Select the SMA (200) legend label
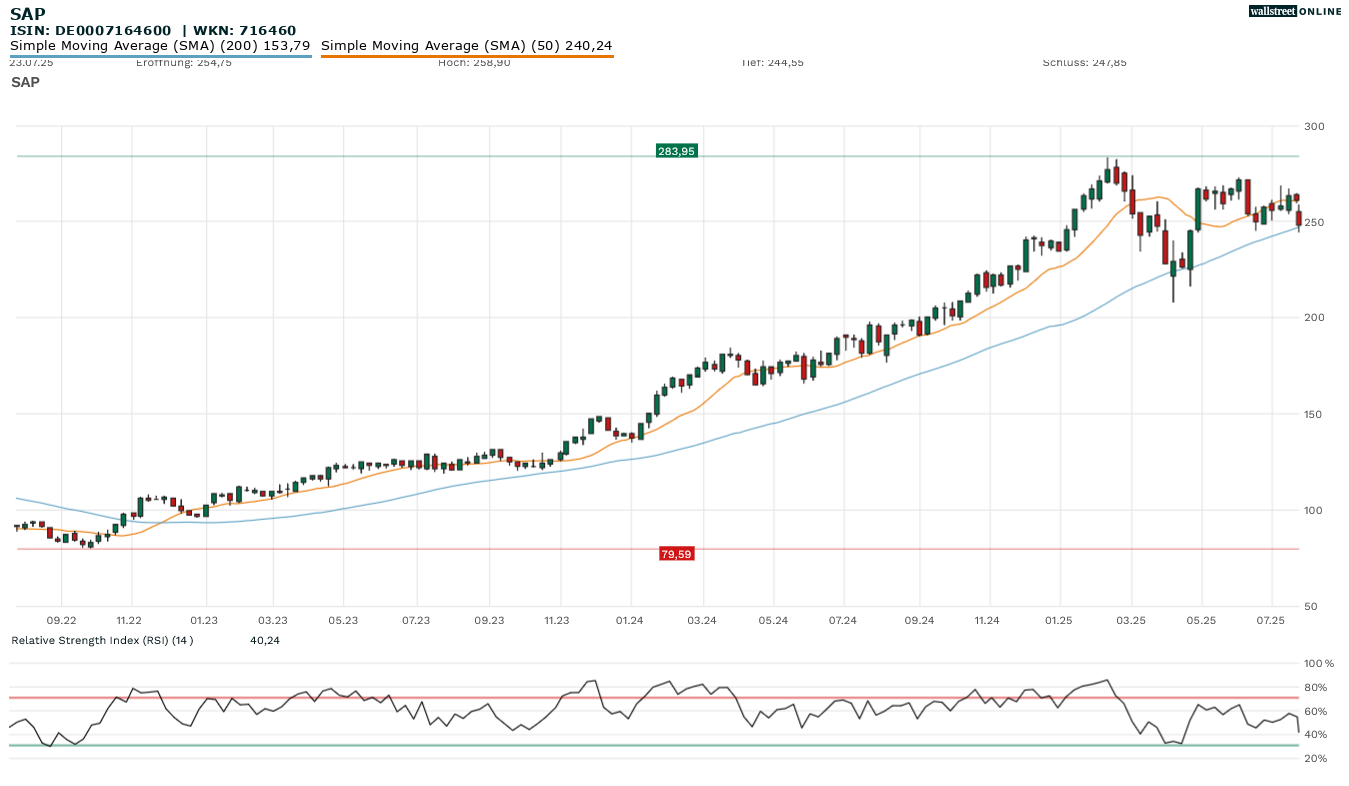 [160, 46]
